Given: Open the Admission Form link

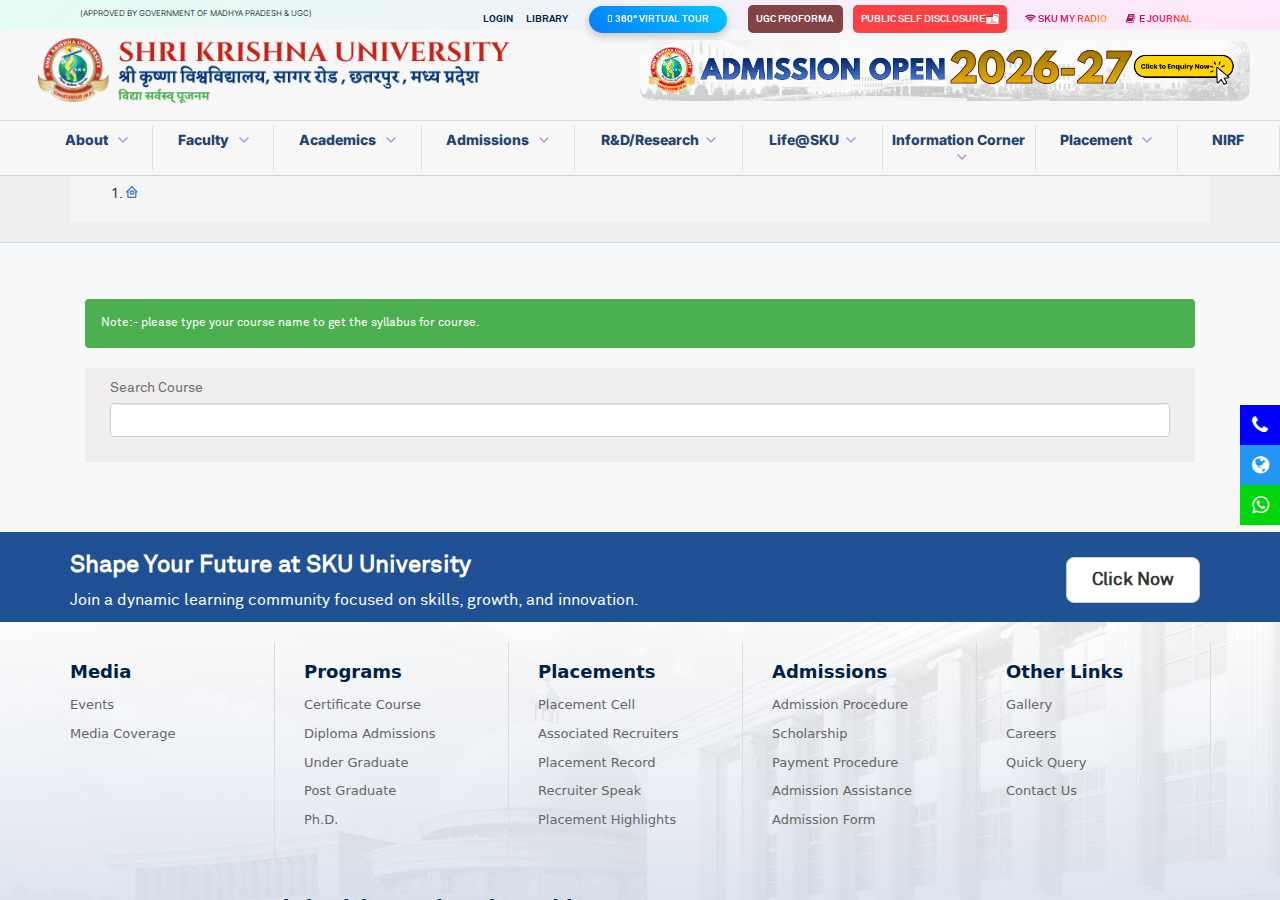Looking at the screenshot, I should click(824, 820).
